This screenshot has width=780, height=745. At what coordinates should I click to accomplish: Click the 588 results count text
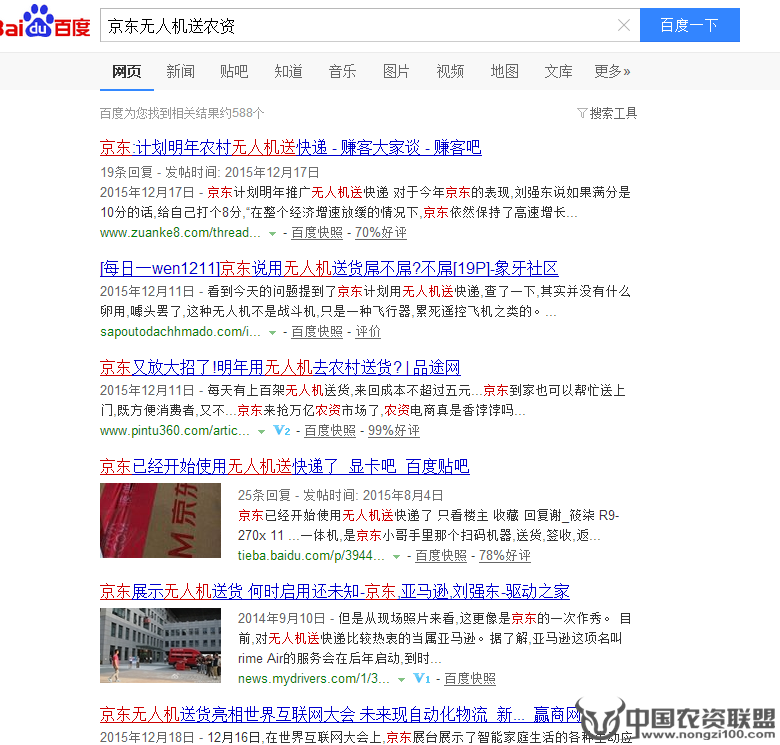(x=182, y=113)
